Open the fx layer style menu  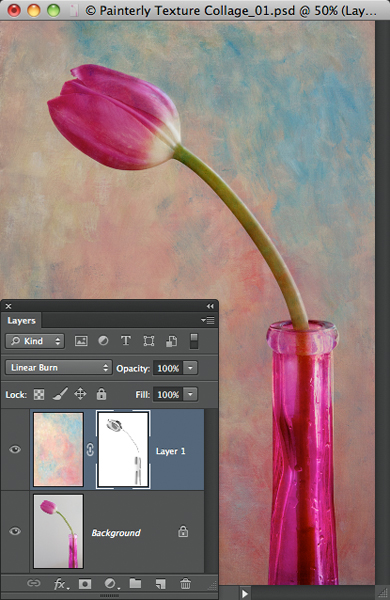[x=61, y=584]
